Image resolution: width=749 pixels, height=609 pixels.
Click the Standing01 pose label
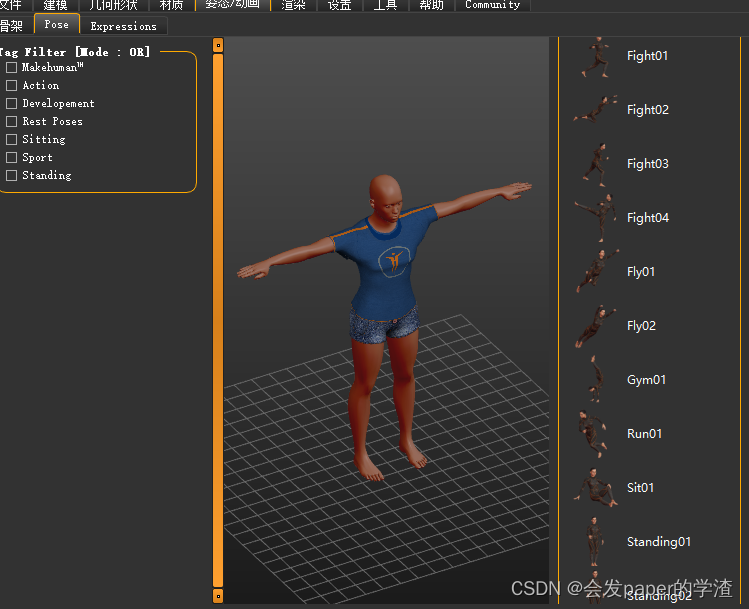(x=659, y=542)
